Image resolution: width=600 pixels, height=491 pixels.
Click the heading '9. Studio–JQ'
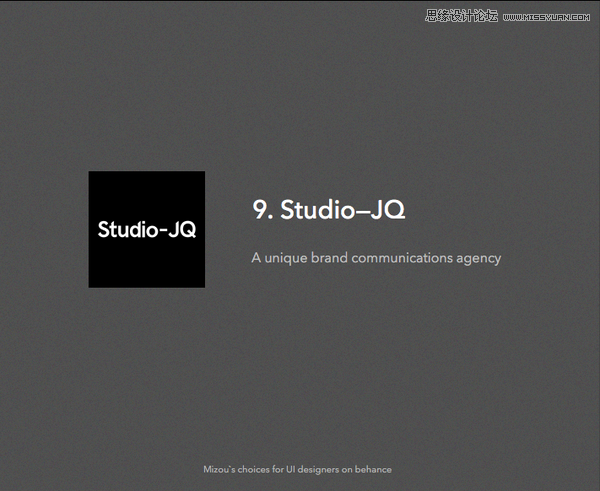click(329, 210)
